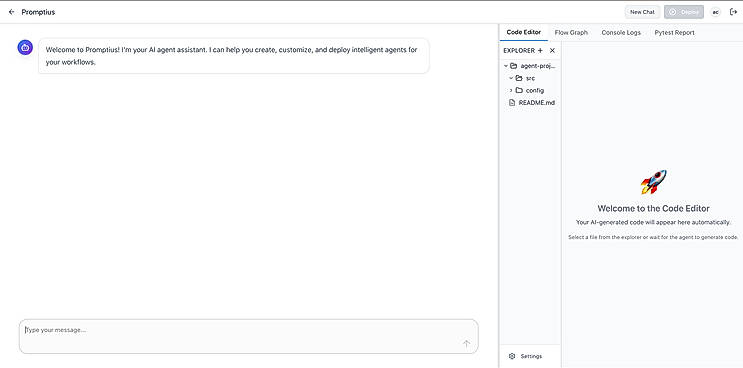This screenshot has width=743, height=368.
Task: Switch to the Flow Graph tab
Action: [571, 33]
